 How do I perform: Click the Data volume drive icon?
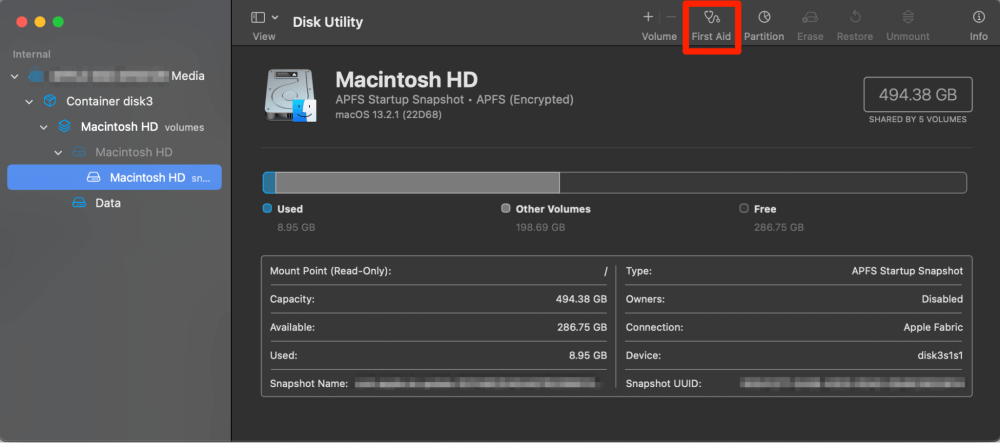[x=78, y=203]
